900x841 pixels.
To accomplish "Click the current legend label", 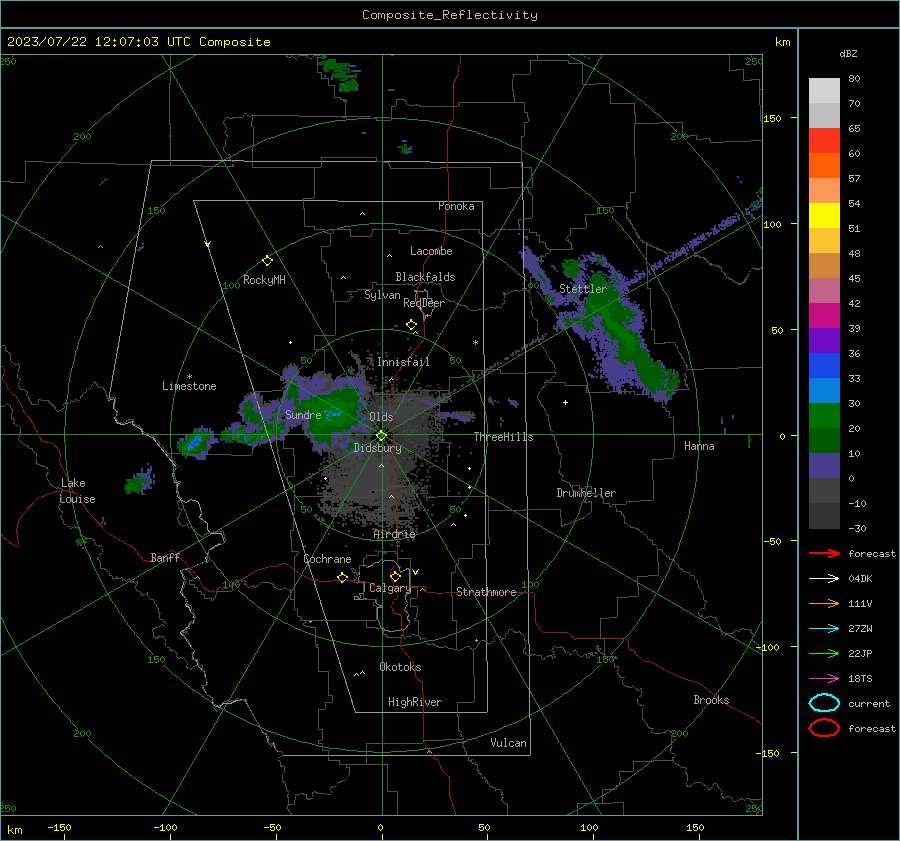I will click(869, 703).
